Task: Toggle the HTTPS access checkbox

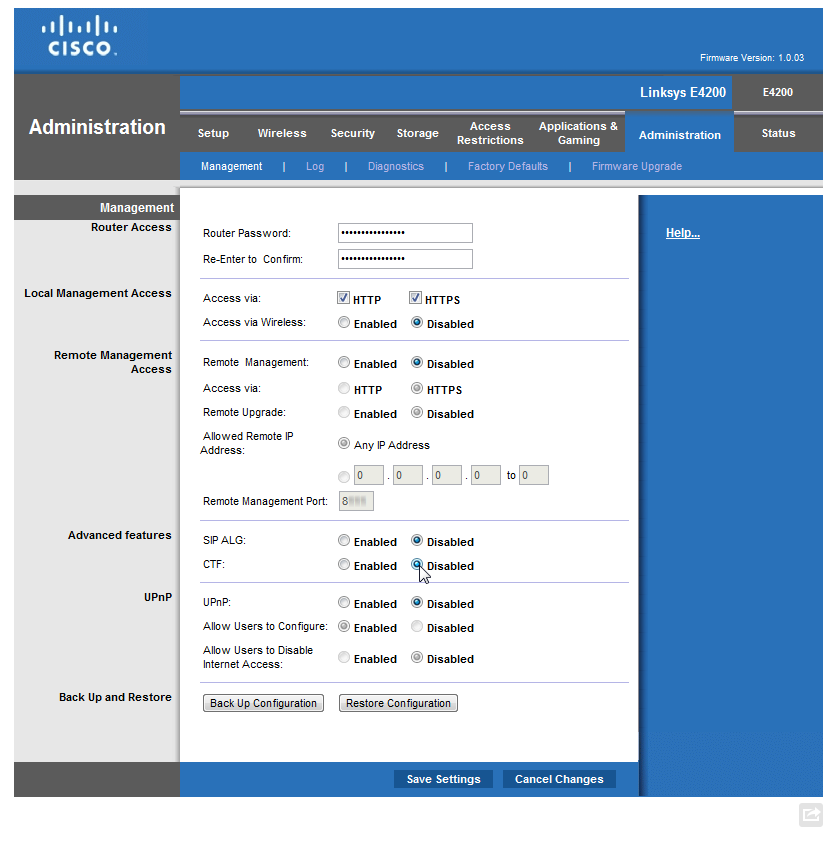Action: tap(415, 298)
